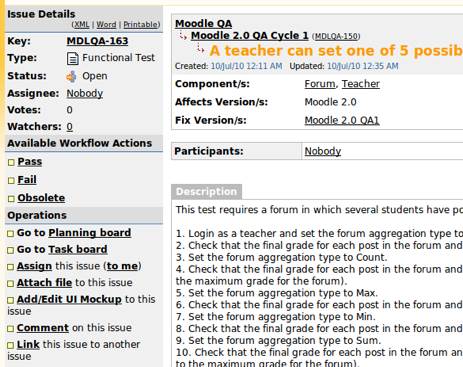The width and height of the screenshot is (463, 367).
Task: Open the Add/Edit UI Mockup link
Action: pyautogui.click(x=69, y=299)
